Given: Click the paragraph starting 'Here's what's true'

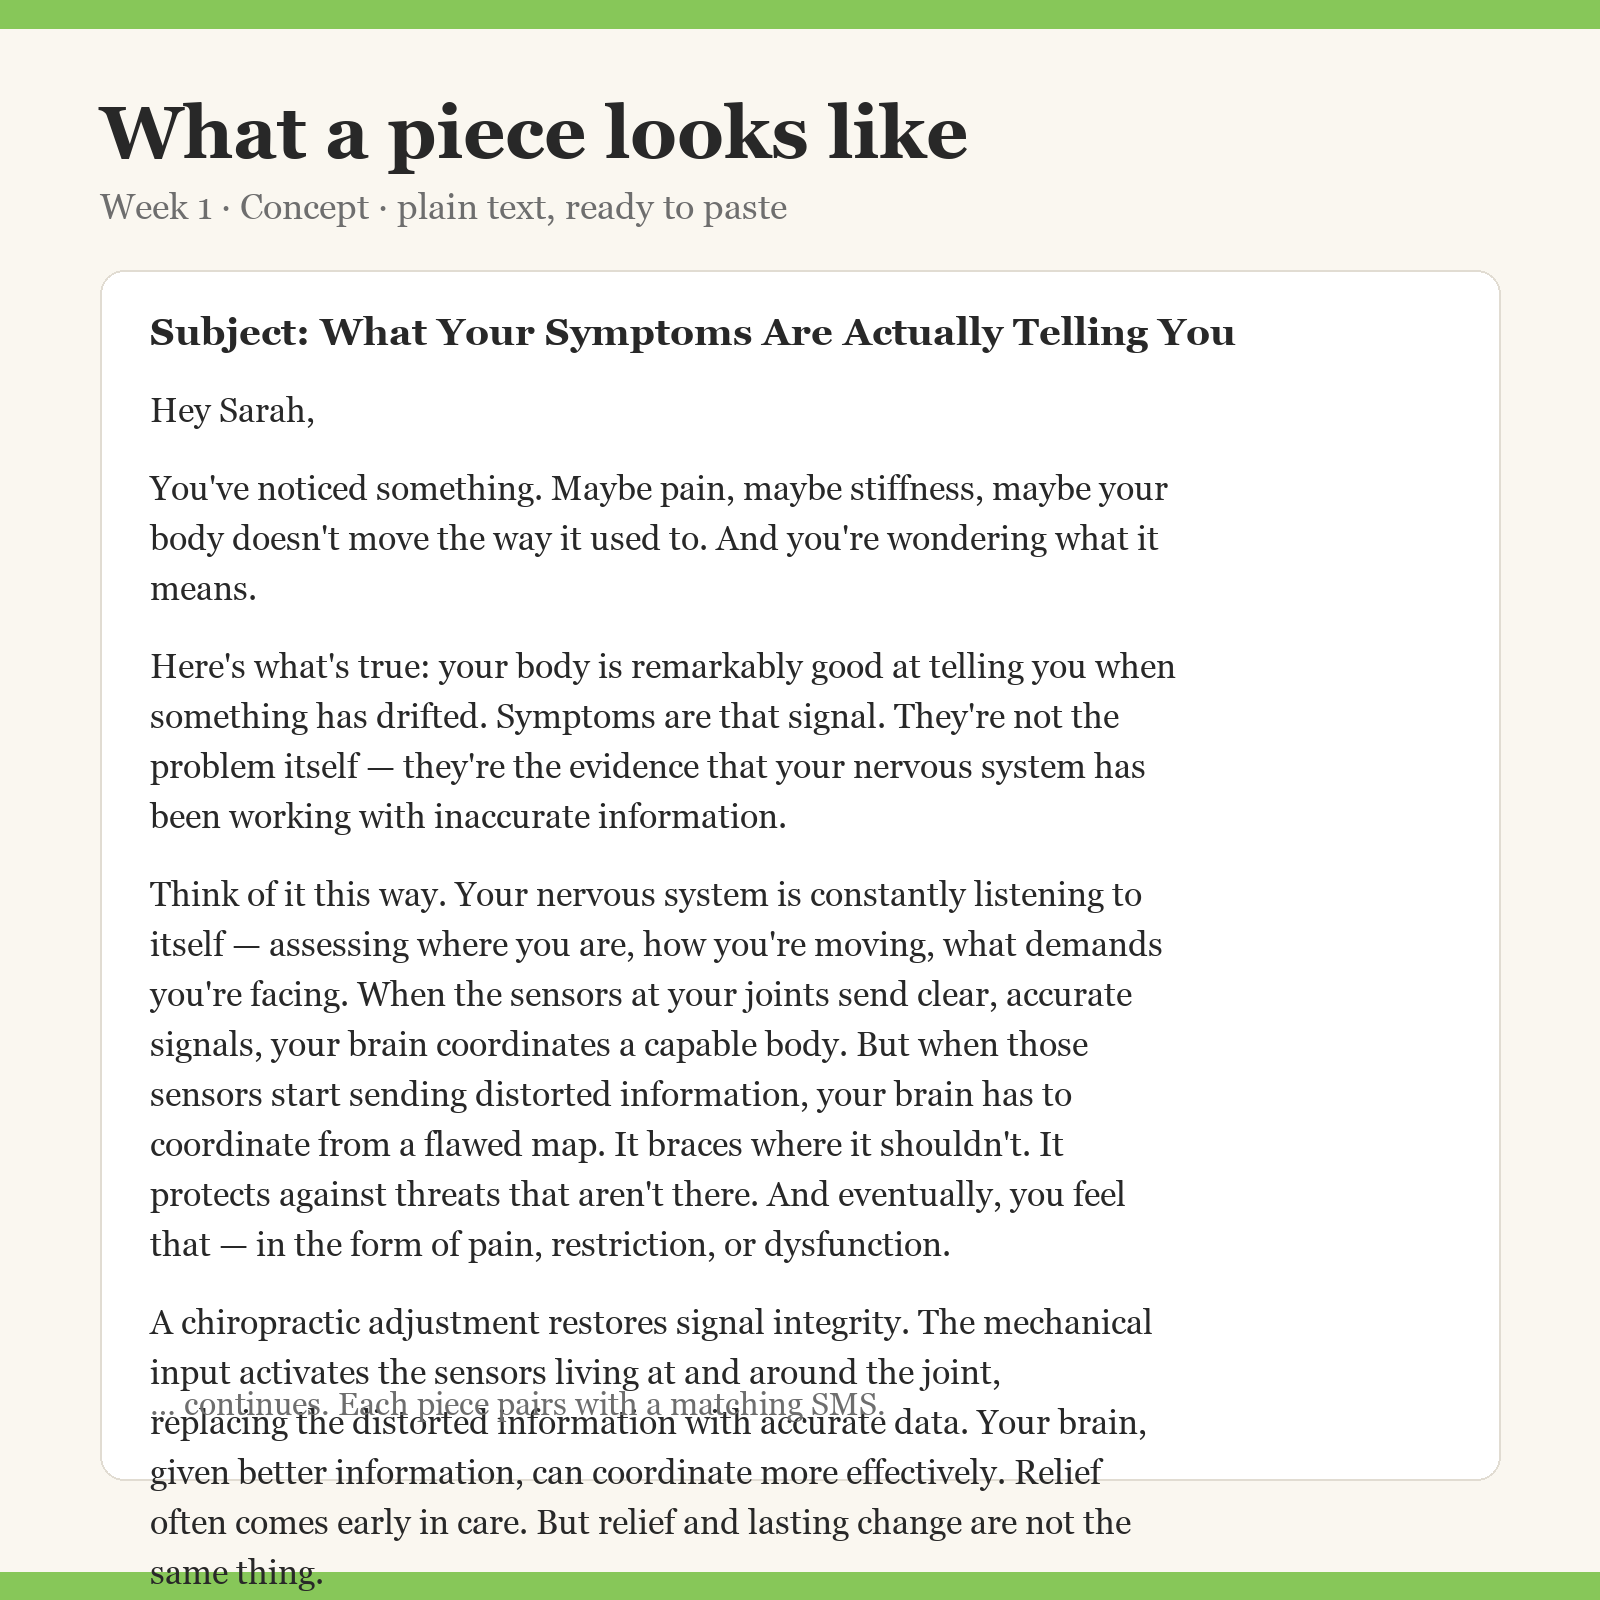Looking at the screenshot, I should click(662, 741).
